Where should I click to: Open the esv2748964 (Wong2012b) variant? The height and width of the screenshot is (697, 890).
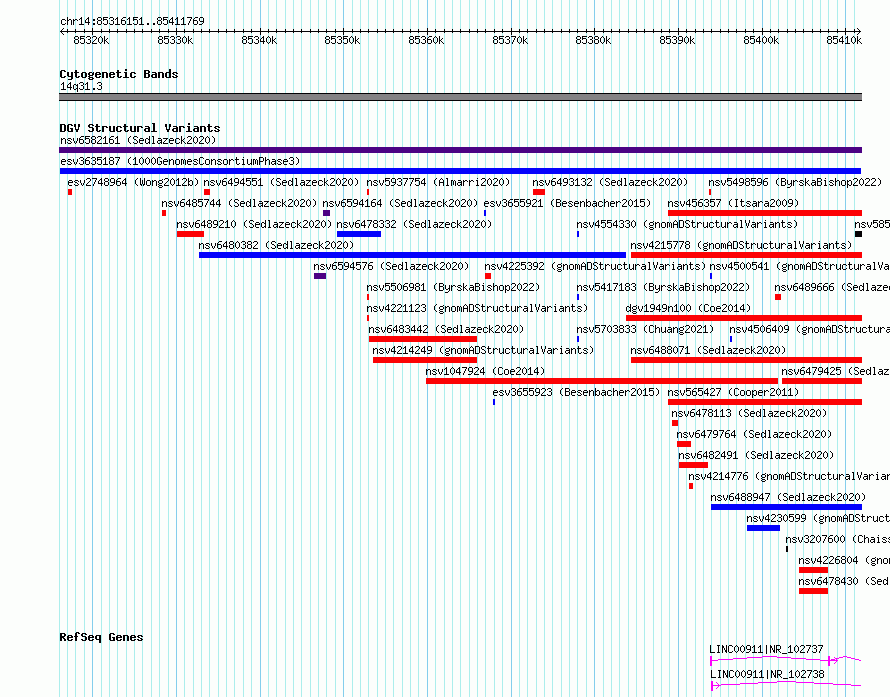pyautogui.click(x=133, y=182)
